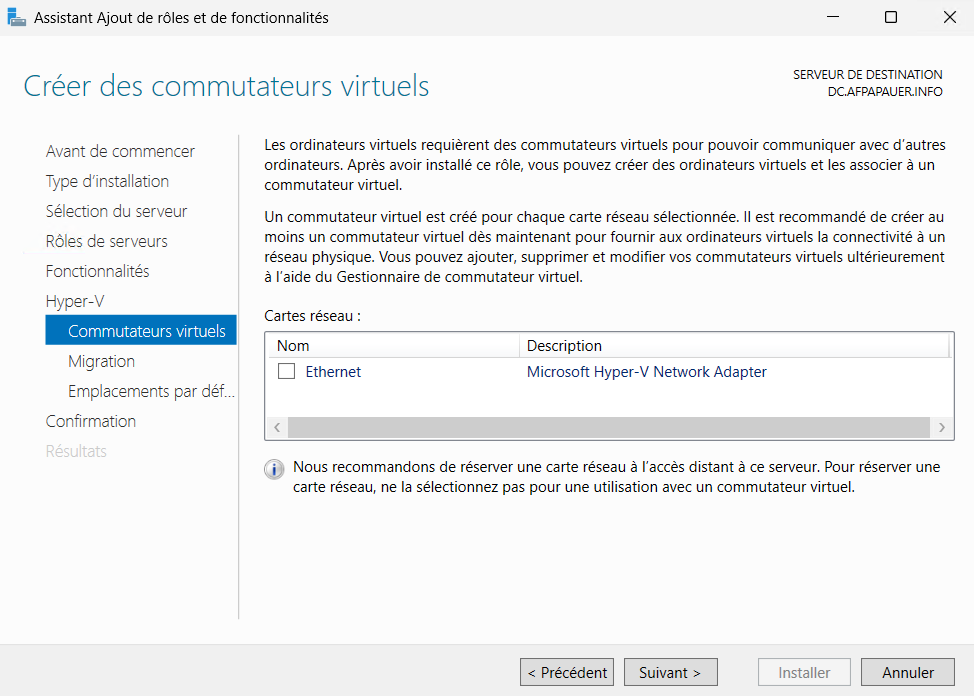The image size is (974, 696).
Task: Open the Emplacements par défaut step
Action: tap(151, 391)
